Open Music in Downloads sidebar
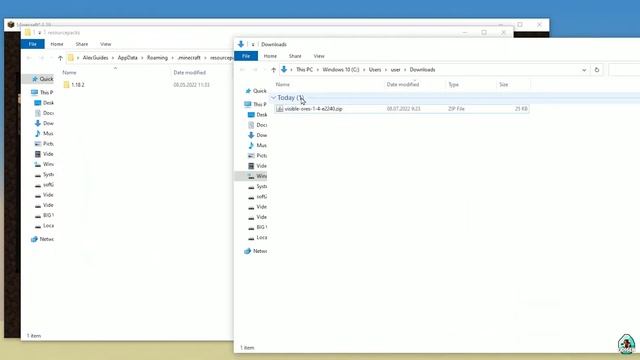 click(258, 145)
